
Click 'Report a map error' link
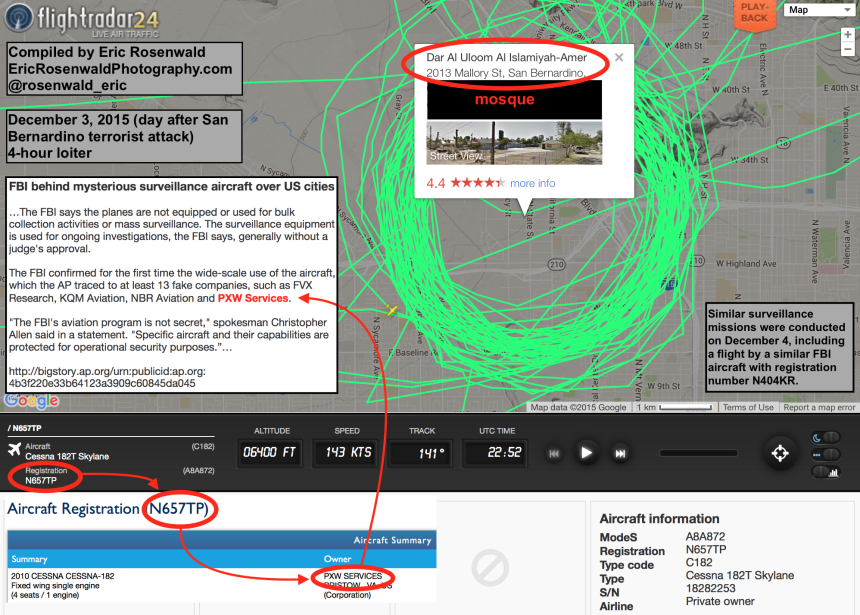coord(819,408)
